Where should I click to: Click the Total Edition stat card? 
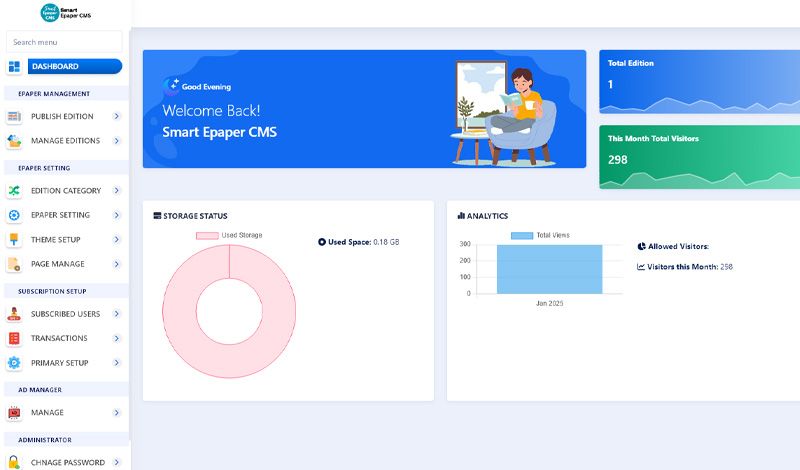[699, 80]
